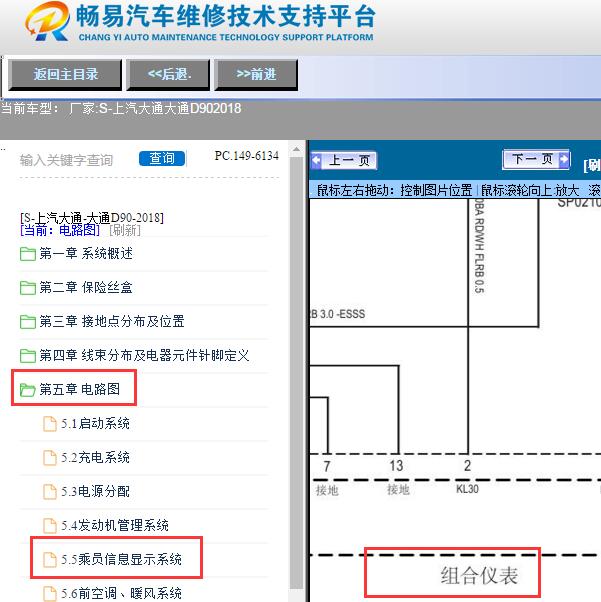Open 5.2充电系统 diagram
This screenshot has width=601, height=602.
(96, 457)
